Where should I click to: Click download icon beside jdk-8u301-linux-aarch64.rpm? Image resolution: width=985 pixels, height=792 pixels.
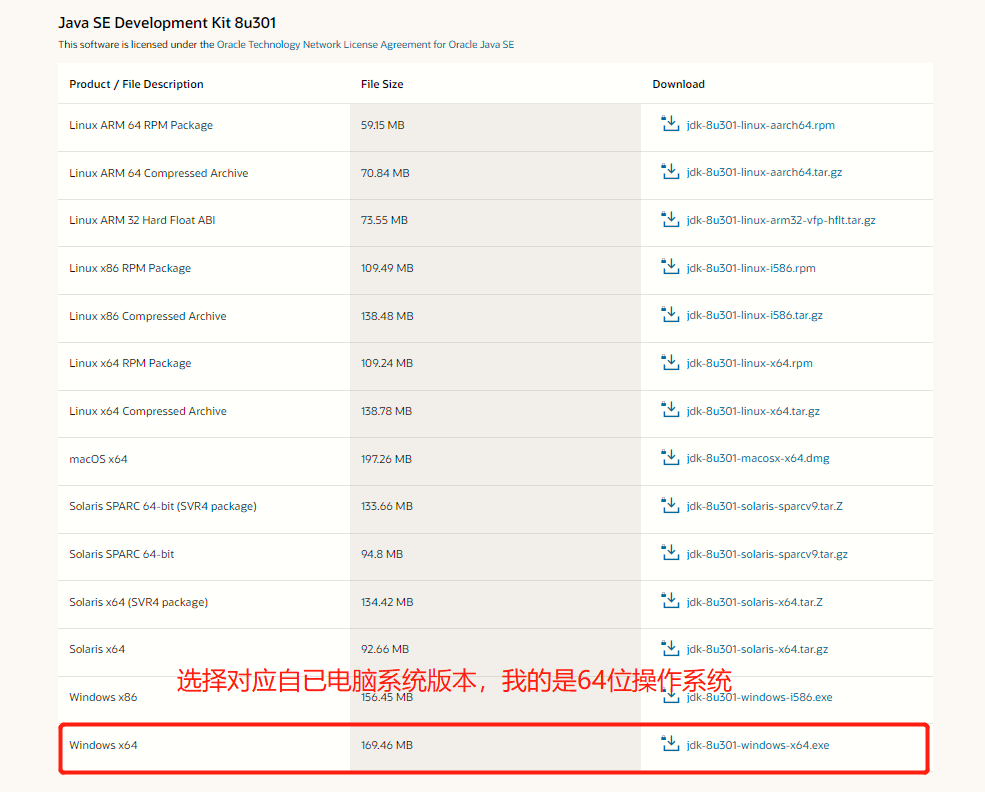(x=670, y=124)
